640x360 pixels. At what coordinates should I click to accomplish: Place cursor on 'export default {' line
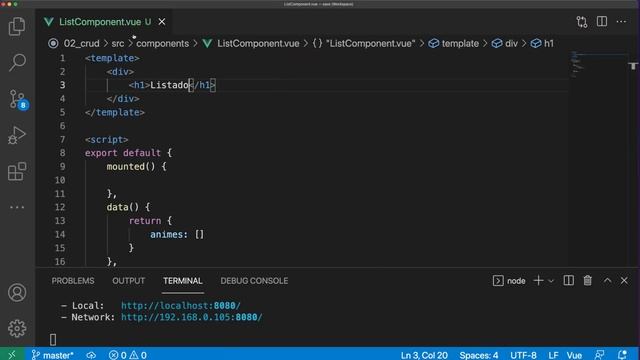click(x=128, y=153)
